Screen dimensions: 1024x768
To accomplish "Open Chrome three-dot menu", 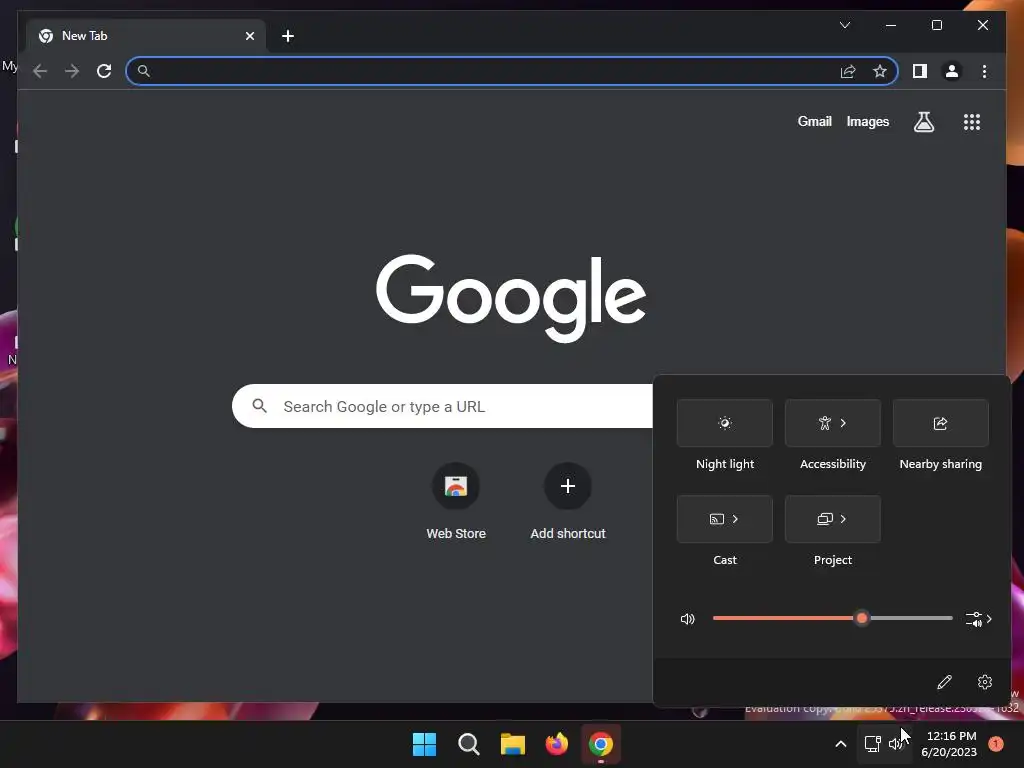I will coord(984,71).
